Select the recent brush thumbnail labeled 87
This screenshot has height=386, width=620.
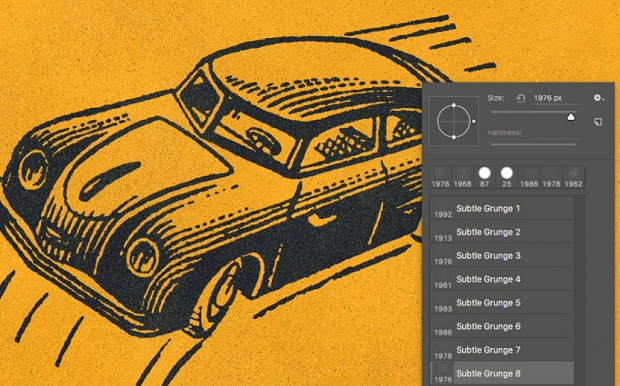tap(484, 177)
